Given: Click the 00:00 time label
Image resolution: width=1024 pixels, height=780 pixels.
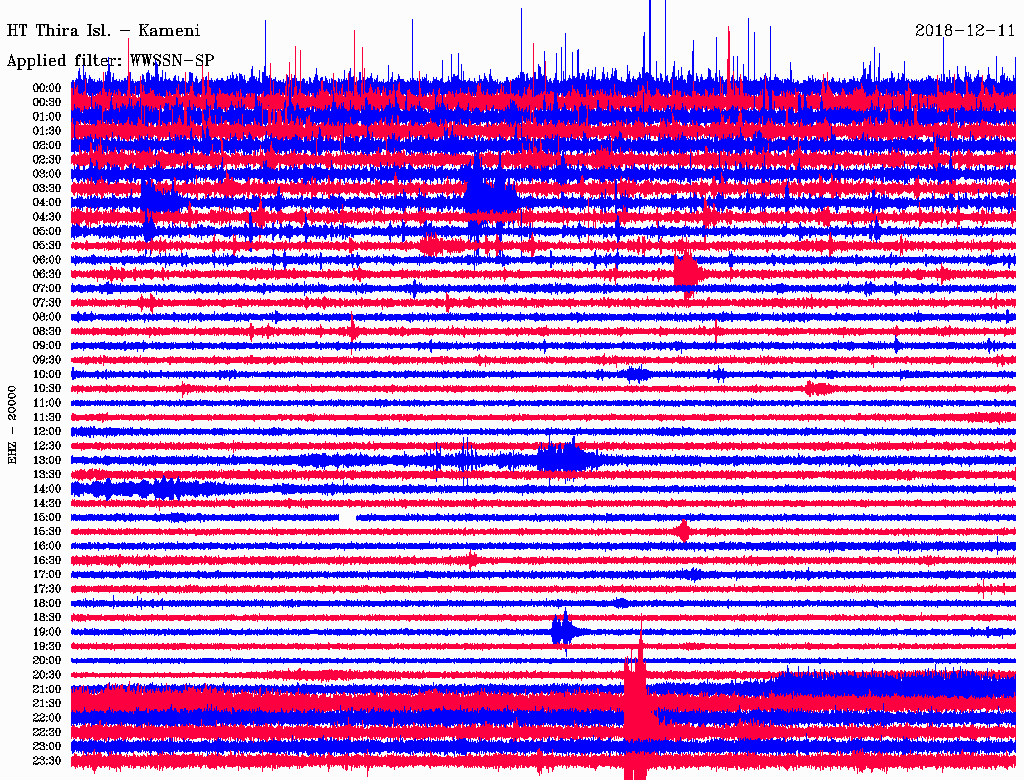Looking at the screenshot, I should (x=47, y=88).
